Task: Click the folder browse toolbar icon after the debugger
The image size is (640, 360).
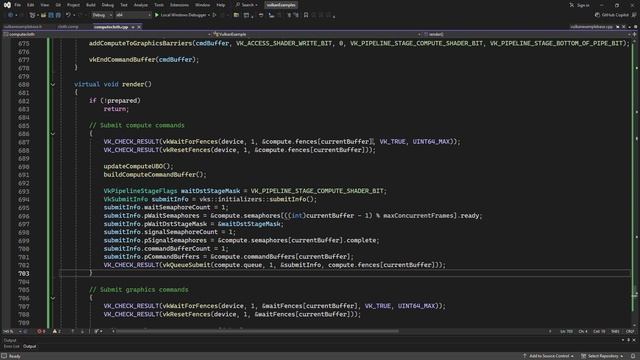Action: pyautogui.click(x=236, y=15)
